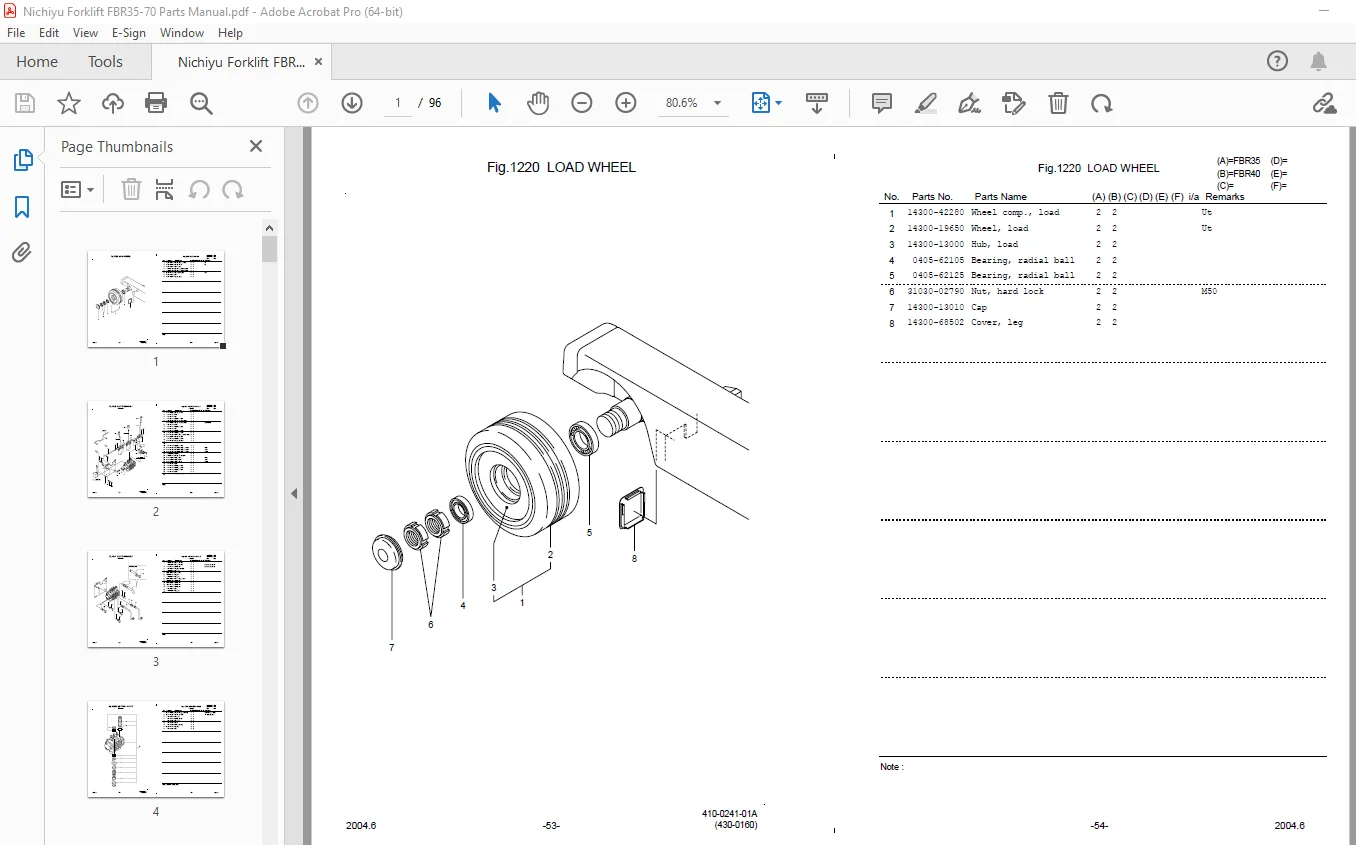Upload the file to cloud storage
The width and height of the screenshot is (1356, 845).
coord(113,103)
